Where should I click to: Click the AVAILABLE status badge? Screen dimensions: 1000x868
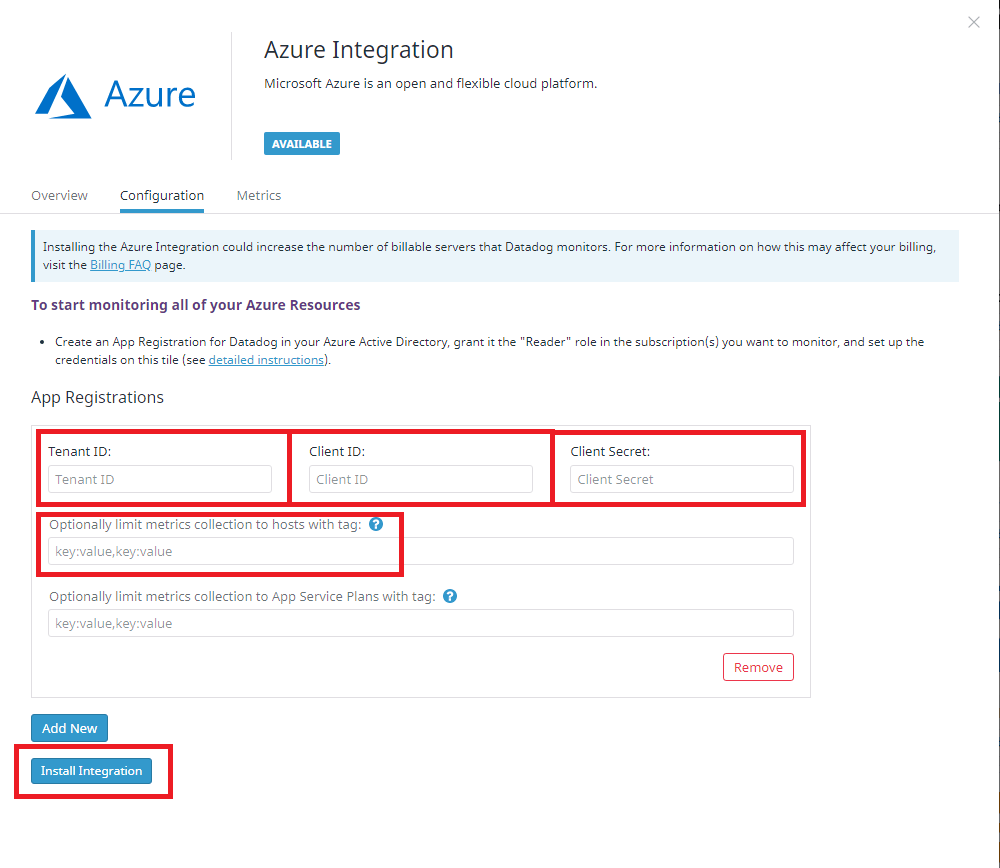point(301,143)
